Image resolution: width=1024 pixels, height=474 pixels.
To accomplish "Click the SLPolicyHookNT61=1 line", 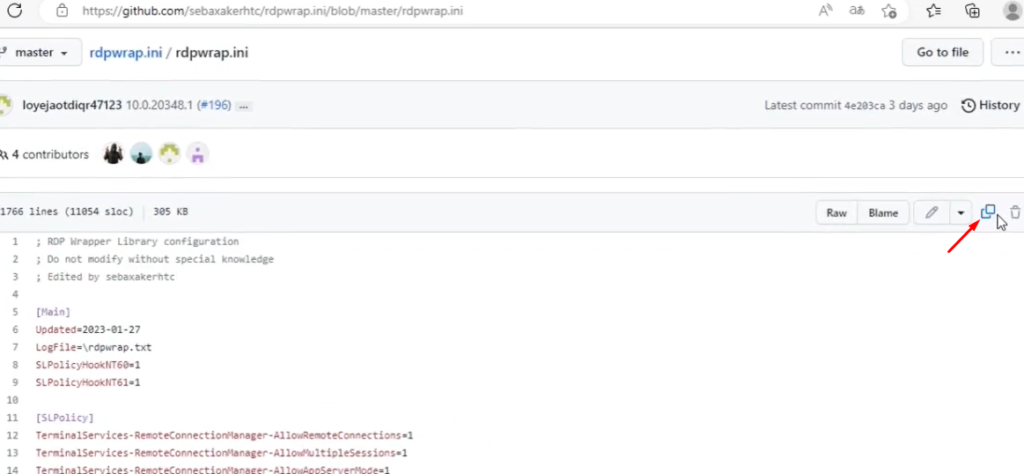I will tap(88, 383).
